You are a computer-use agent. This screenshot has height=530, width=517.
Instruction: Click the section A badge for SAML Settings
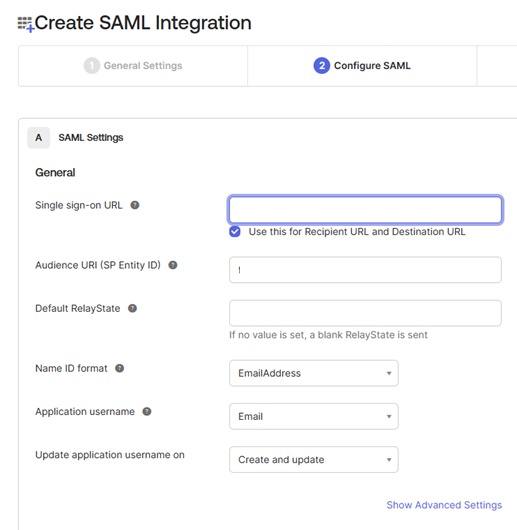[x=39, y=138]
